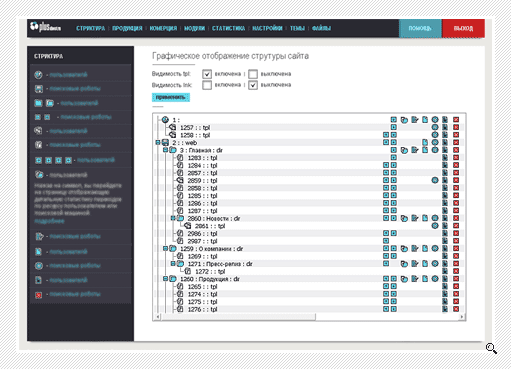This screenshot has height=369, width=511.
Task: Delete row 1258 using the red X
Action: click(456, 135)
